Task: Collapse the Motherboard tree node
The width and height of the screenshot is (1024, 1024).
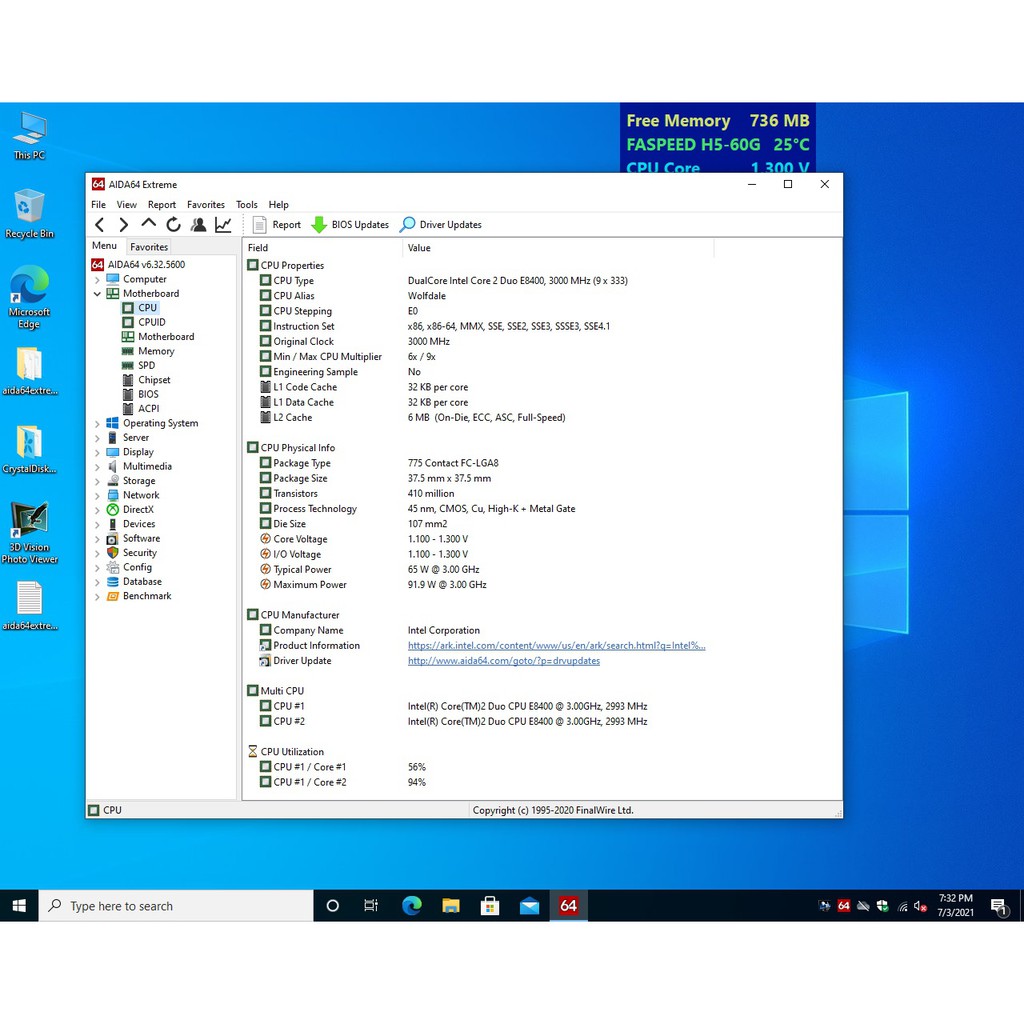Action: pyautogui.click(x=97, y=294)
